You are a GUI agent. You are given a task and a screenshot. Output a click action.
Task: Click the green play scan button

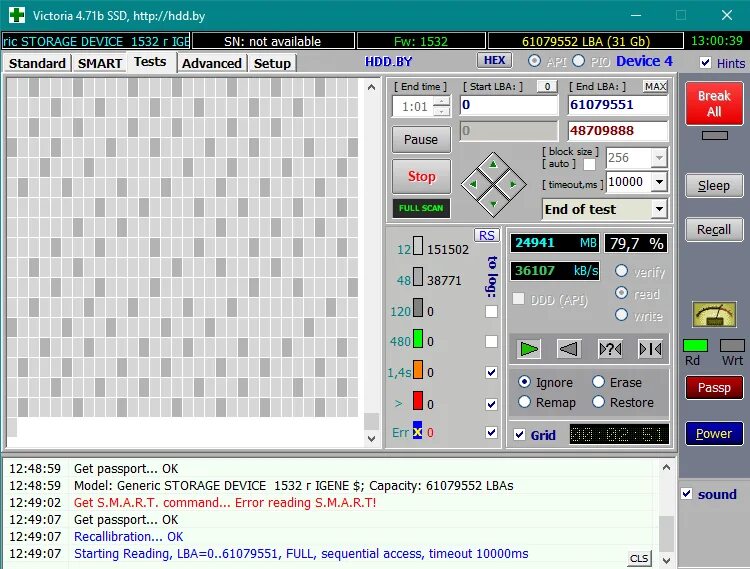coord(529,349)
